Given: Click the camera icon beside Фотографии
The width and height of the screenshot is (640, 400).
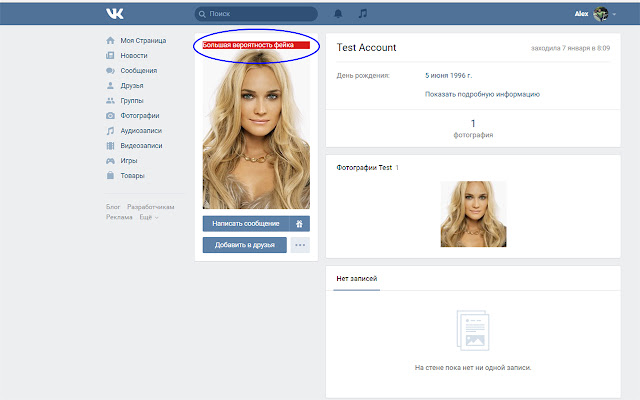Looking at the screenshot, I should click(110, 116).
